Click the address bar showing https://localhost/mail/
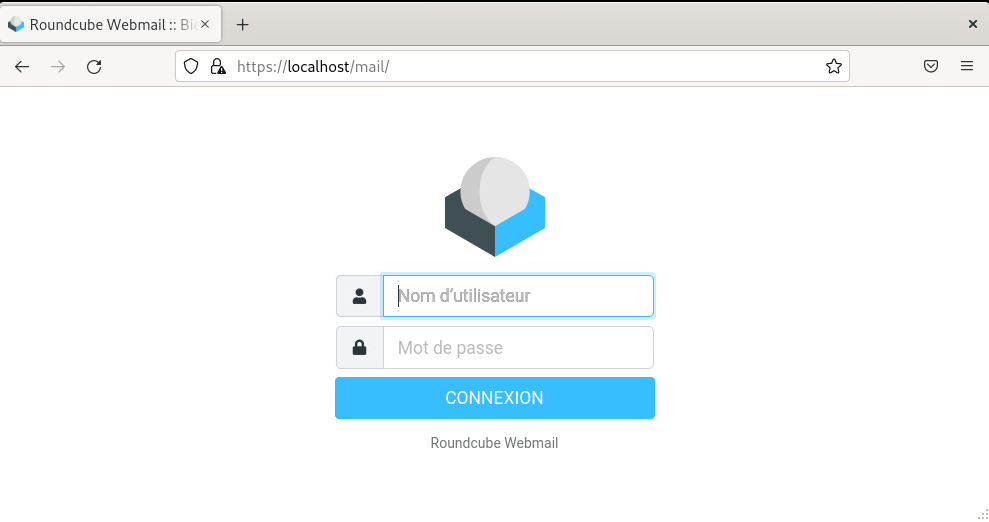The height and width of the screenshot is (522, 989). [x=512, y=66]
